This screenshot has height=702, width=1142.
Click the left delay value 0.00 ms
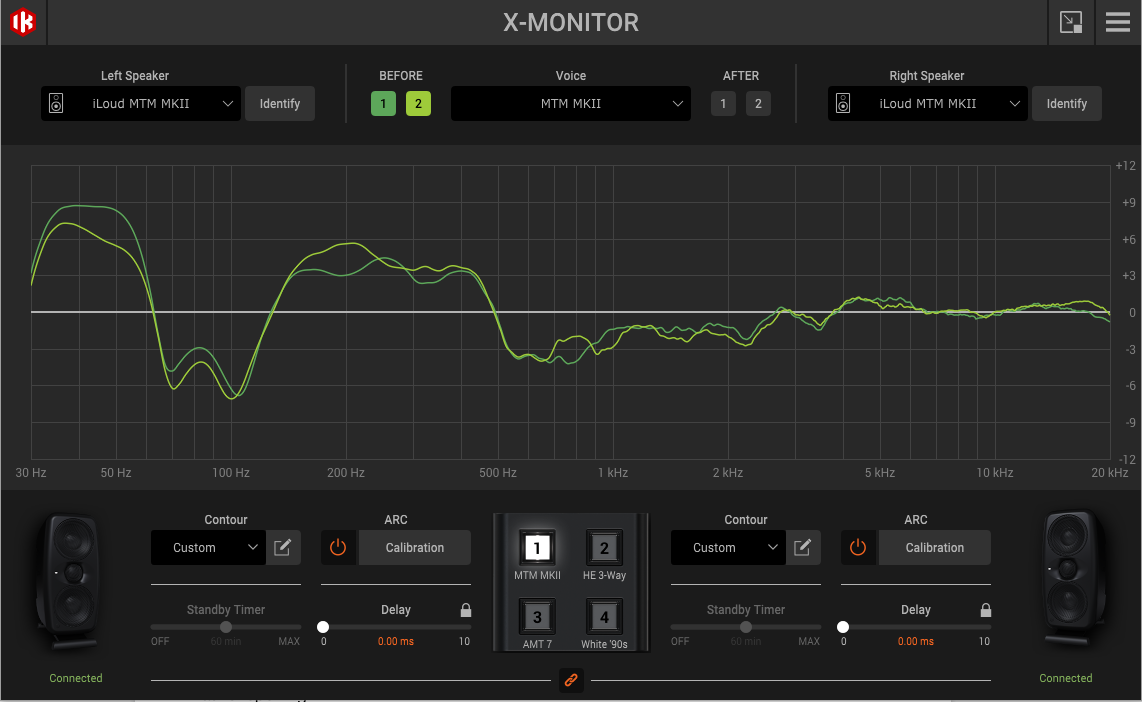click(x=395, y=642)
